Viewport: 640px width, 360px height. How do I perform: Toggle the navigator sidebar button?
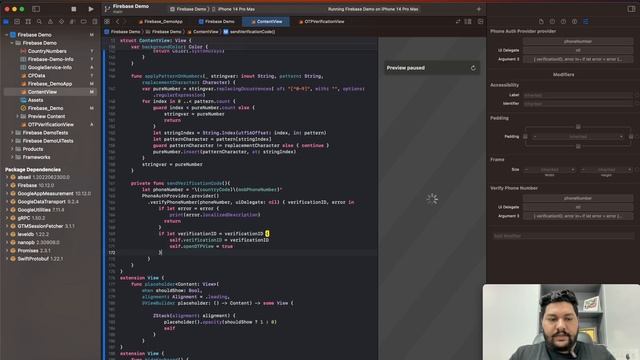tap(36, 9)
